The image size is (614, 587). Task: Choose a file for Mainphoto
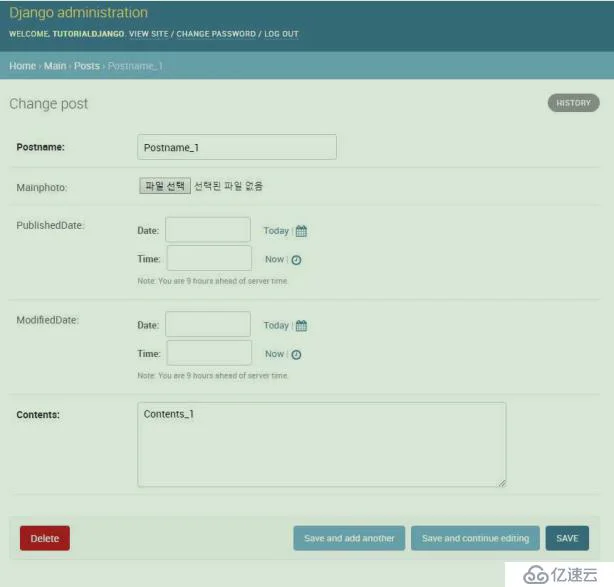(165, 186)
